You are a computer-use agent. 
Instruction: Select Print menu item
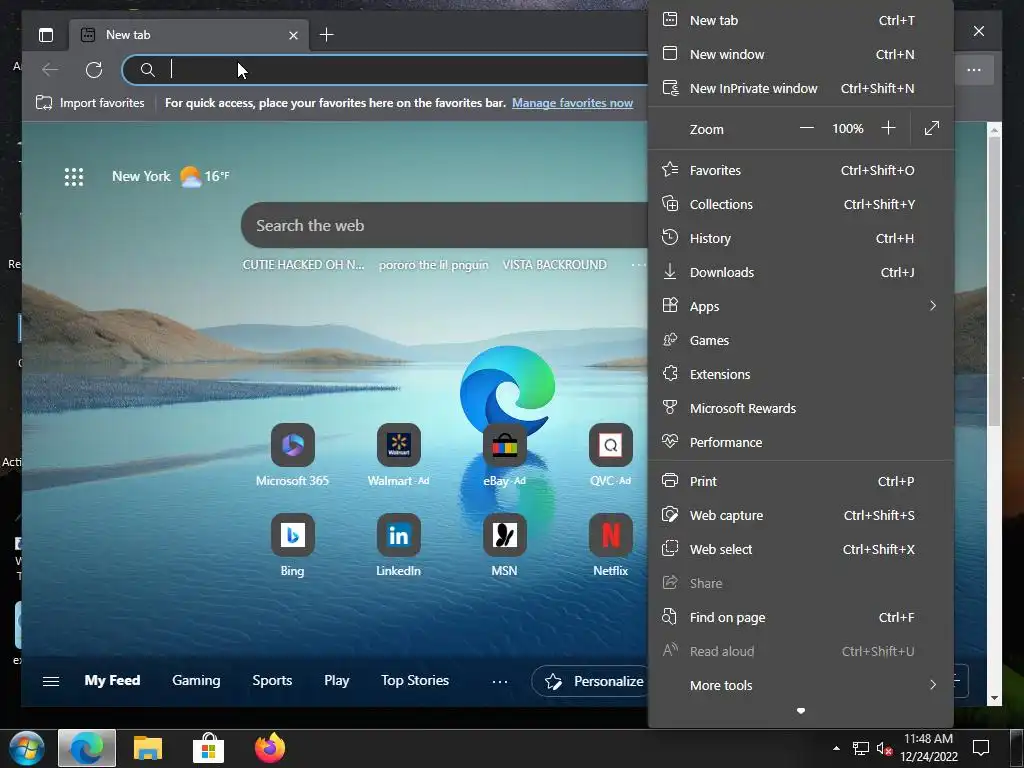pos(801,481)
